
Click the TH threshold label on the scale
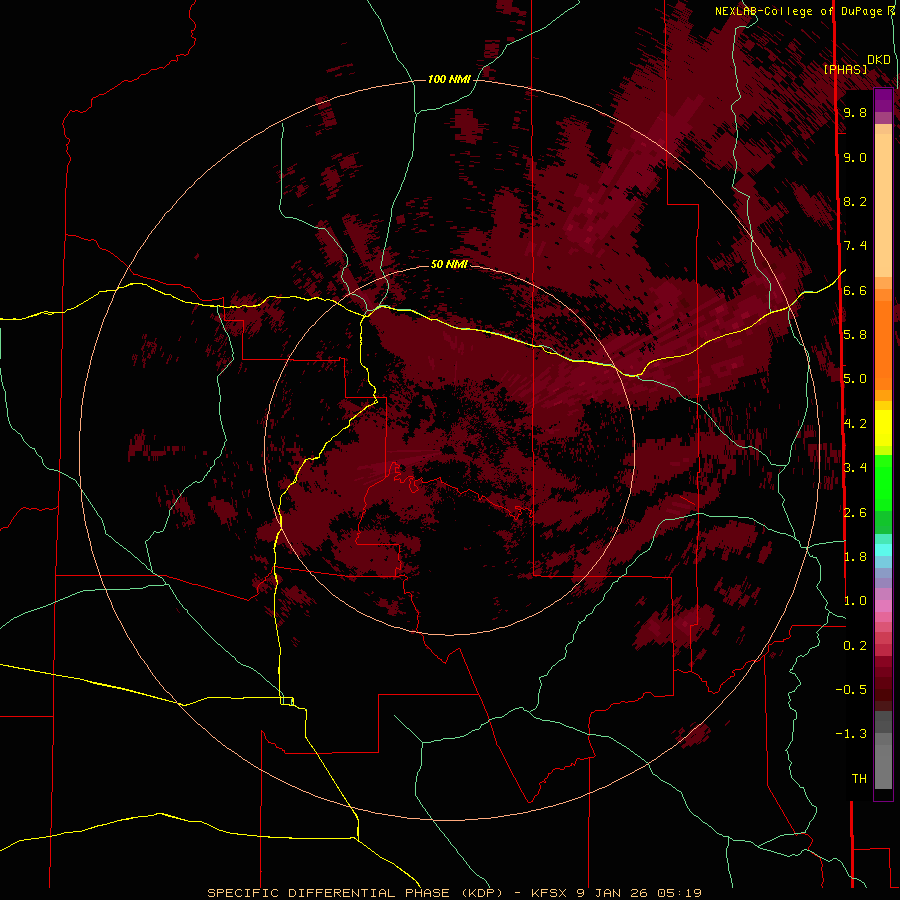pos(859,779)
